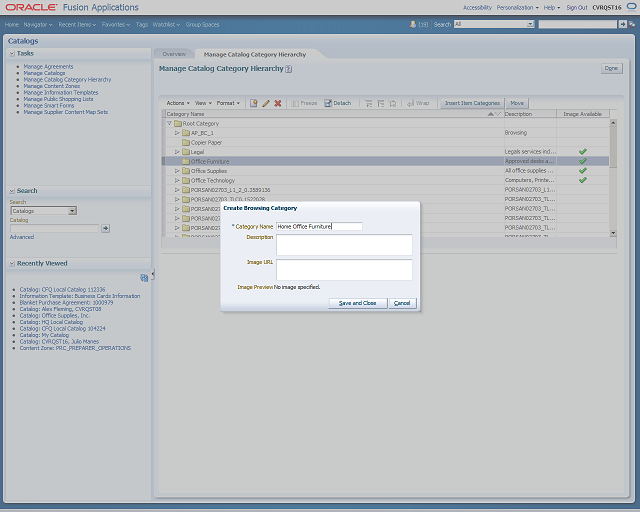Click the catalog search go arrow button
This screenshot has height=512, width=640.
(x=106, y=228)
